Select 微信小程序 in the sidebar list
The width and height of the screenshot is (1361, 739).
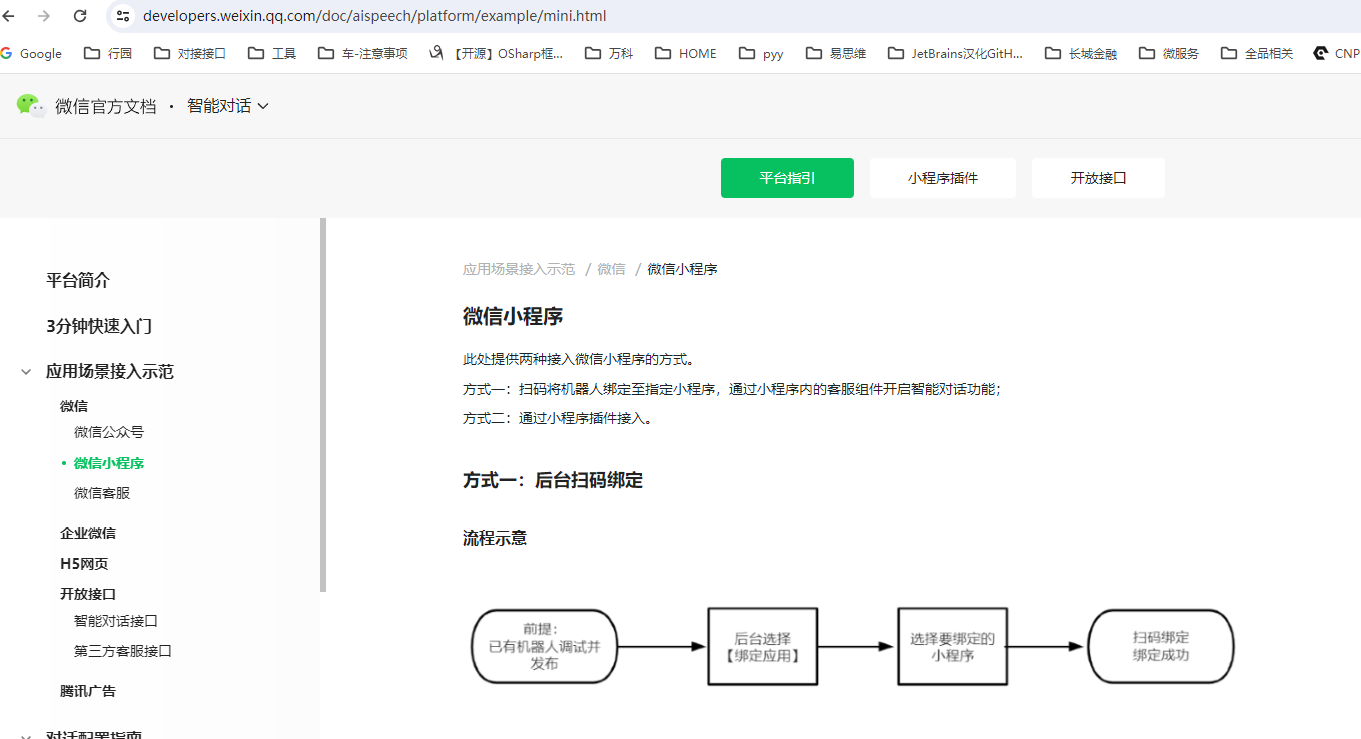(x=109, y=463)
